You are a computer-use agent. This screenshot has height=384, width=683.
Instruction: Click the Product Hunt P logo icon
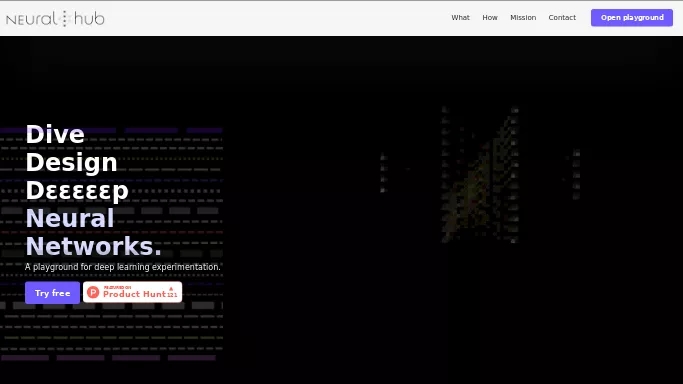93,292
